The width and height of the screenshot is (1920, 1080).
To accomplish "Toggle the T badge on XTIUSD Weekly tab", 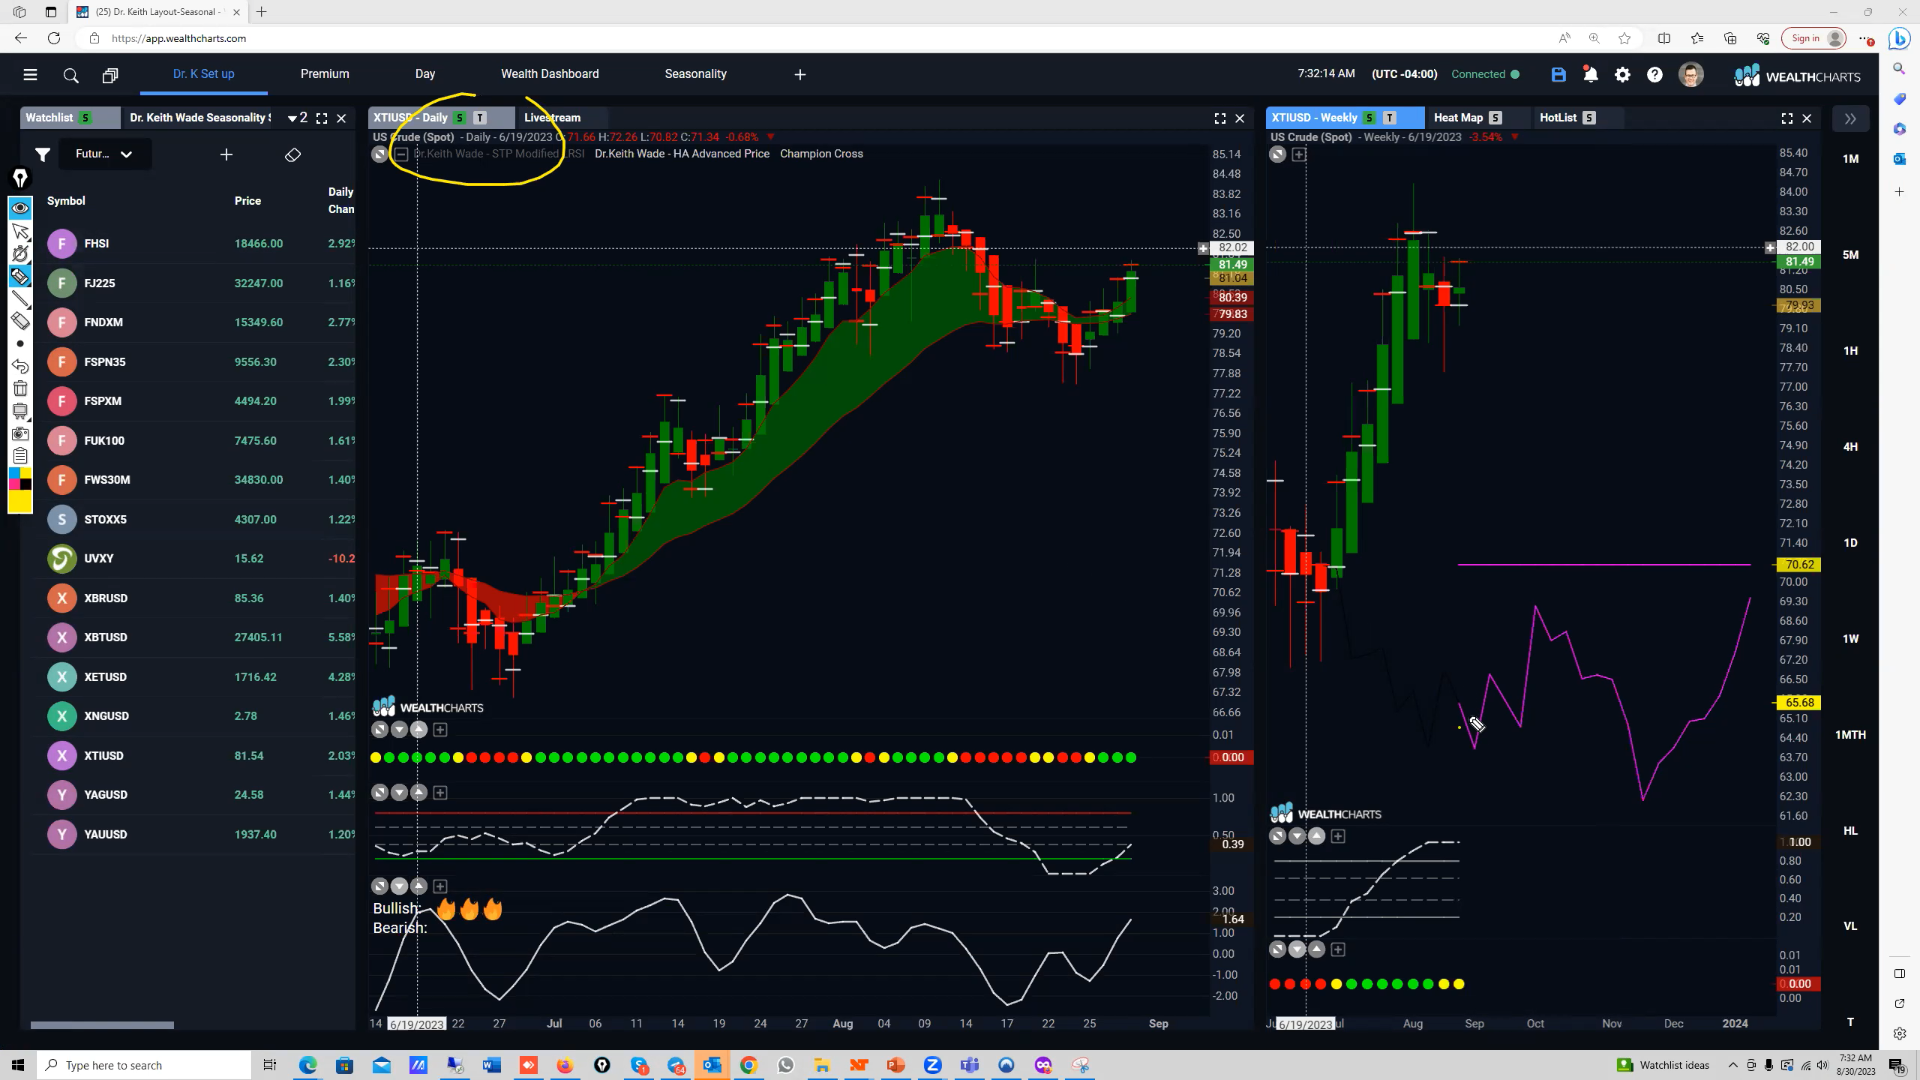I will 1389,118.
